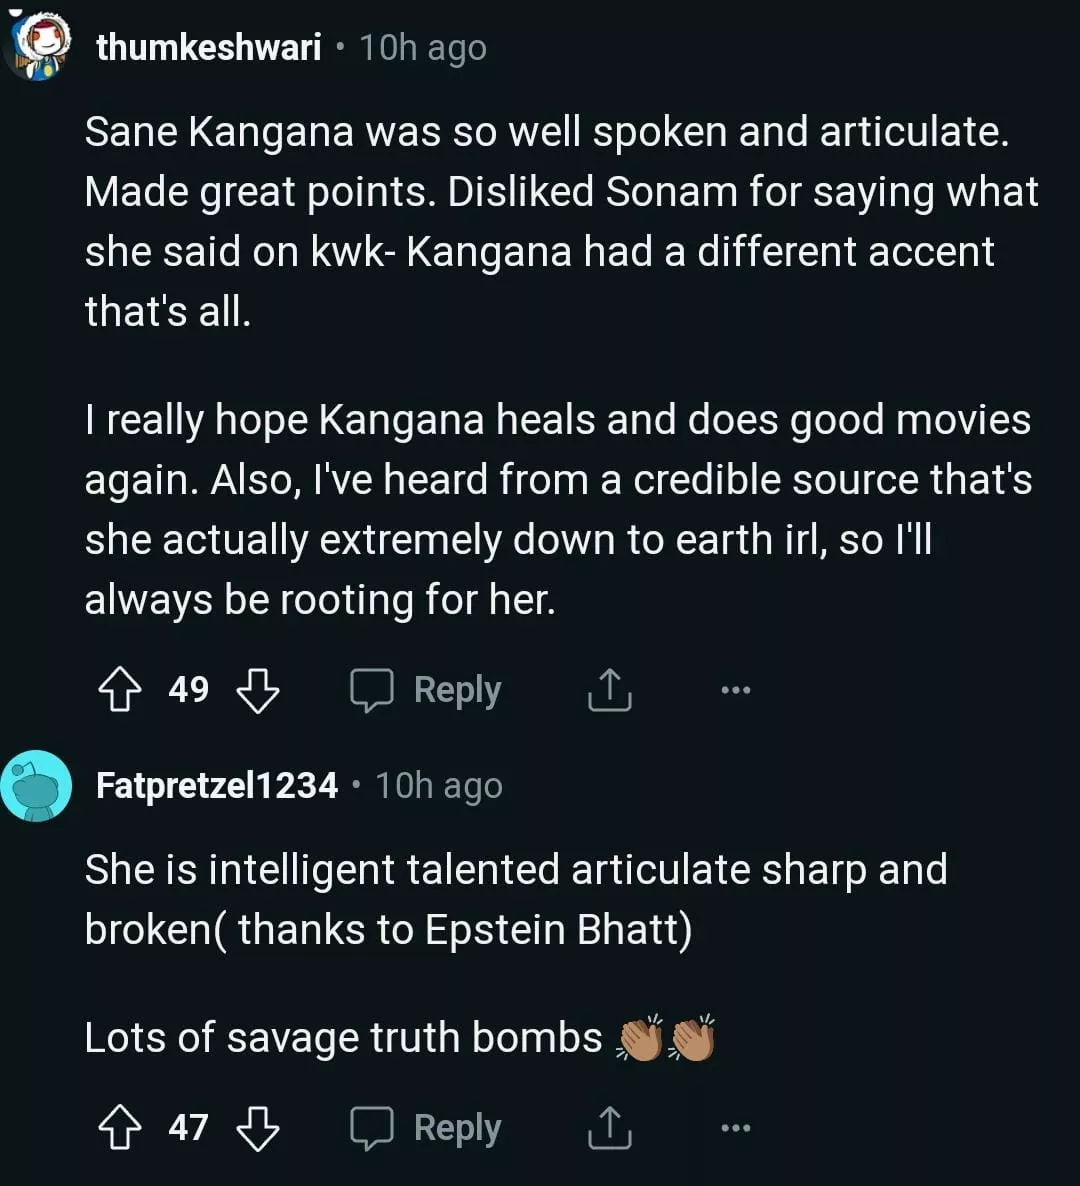This screenshot has width=1080, height=1186.
Task: Share thumkeshwari's comment
Action: coord(609,690)
